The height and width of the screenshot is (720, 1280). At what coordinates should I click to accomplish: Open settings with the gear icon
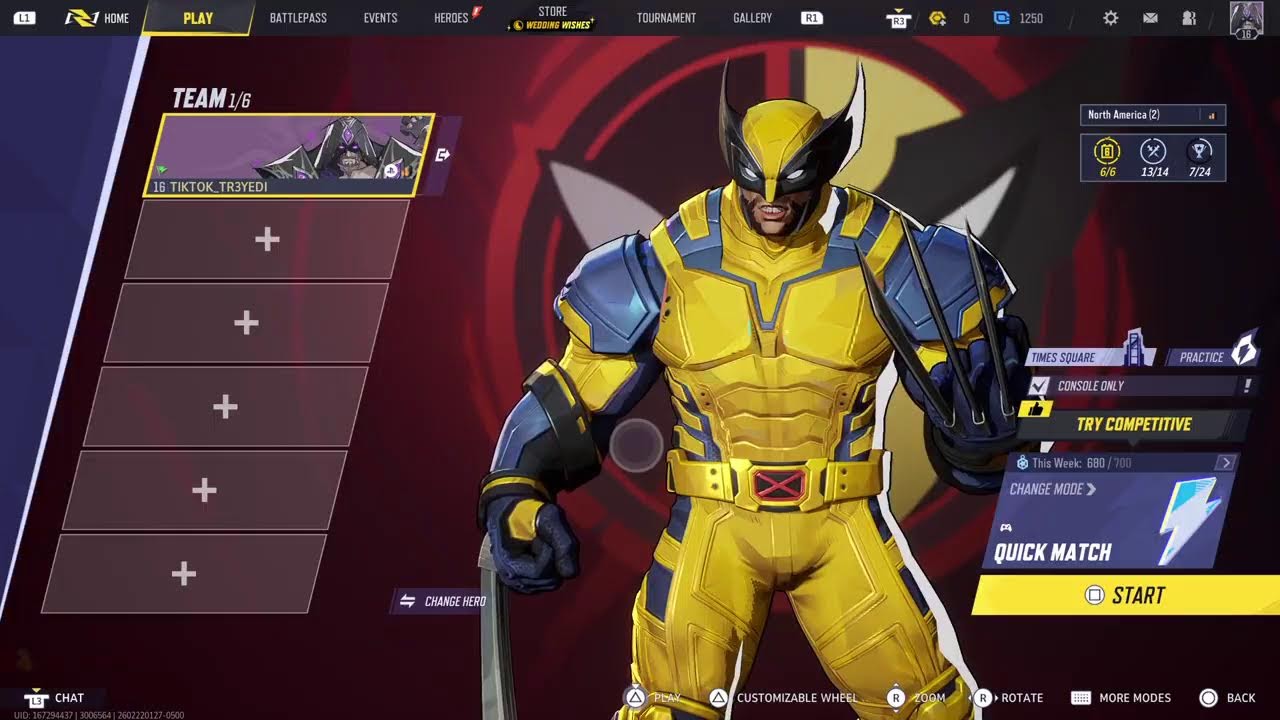point(1111,18)
